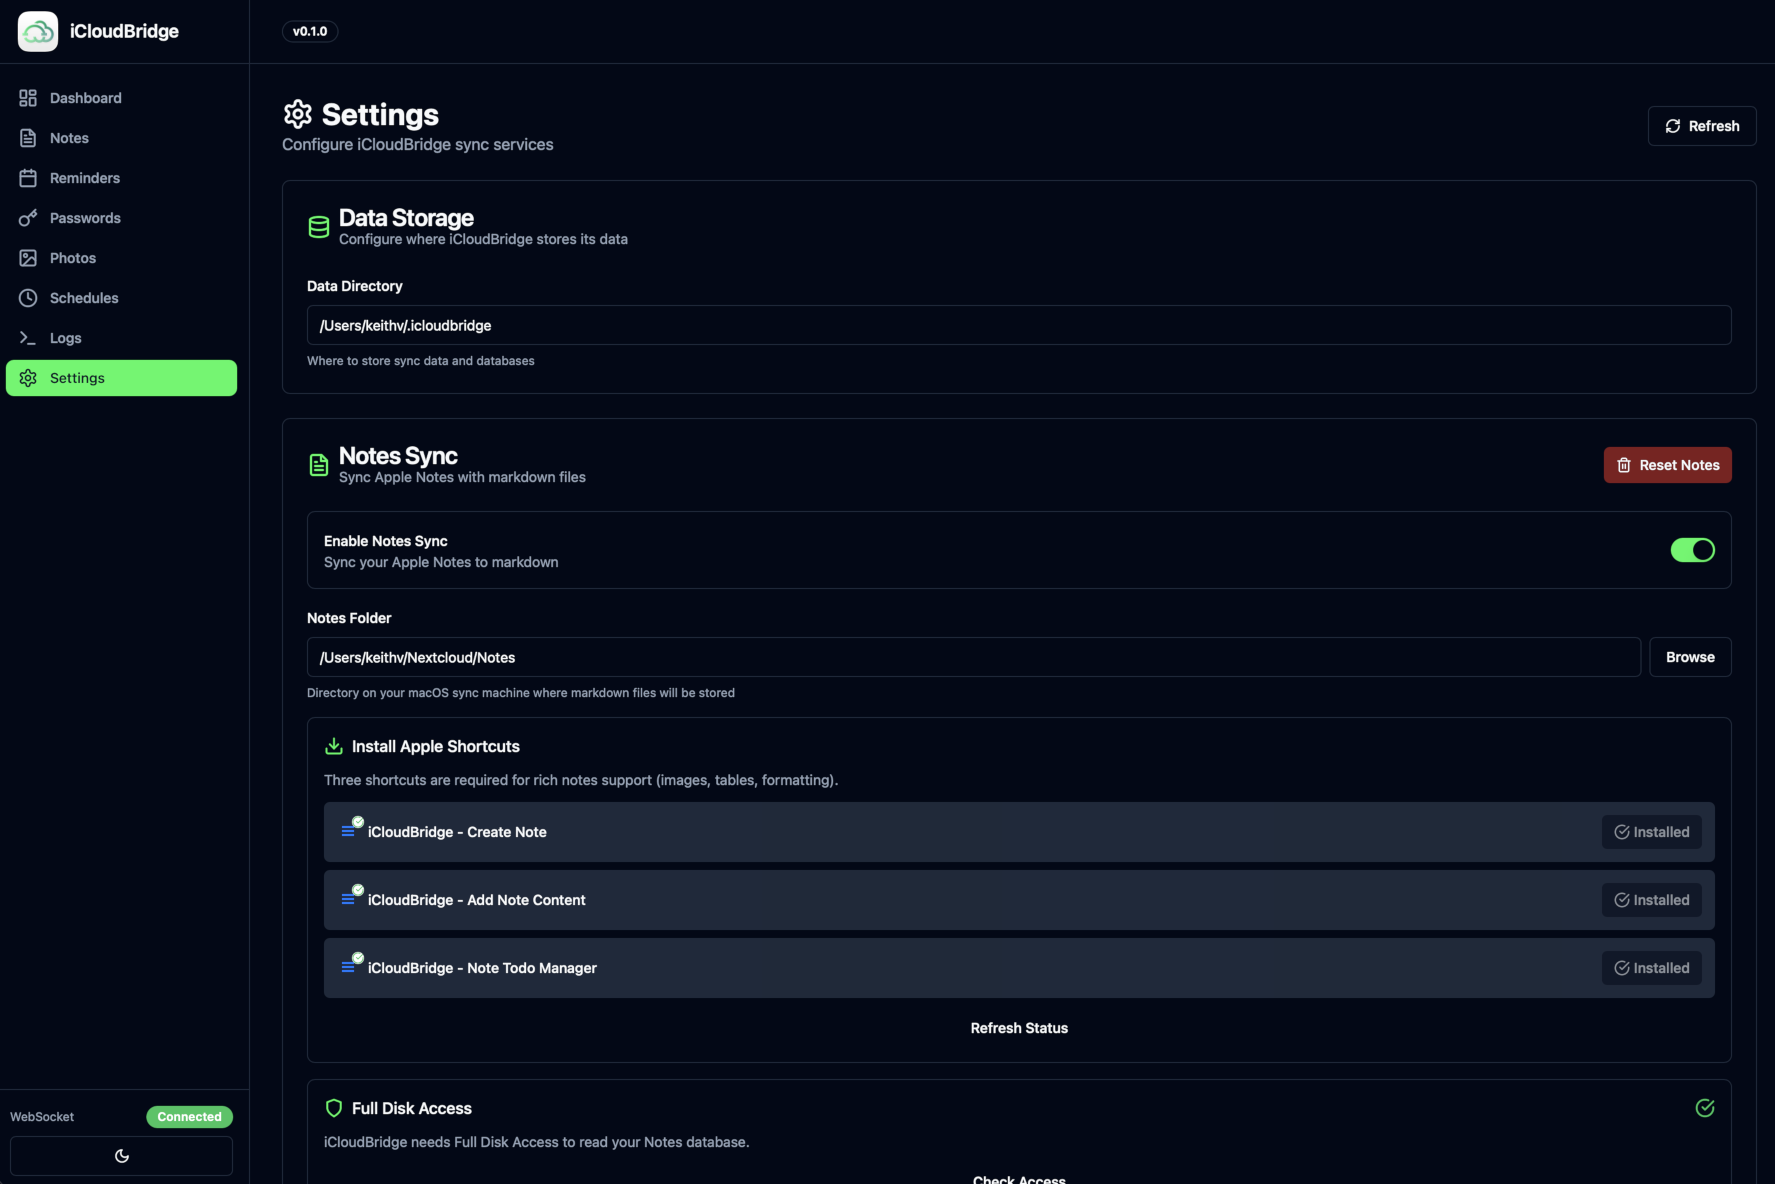1775x1184 pixels.
Task: Click Browse next to Notes Folder
Action: pos(1689,657)
